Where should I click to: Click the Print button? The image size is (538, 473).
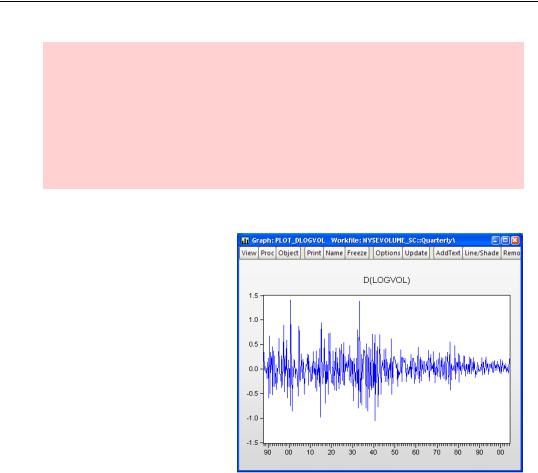click(x=314, y=253)
